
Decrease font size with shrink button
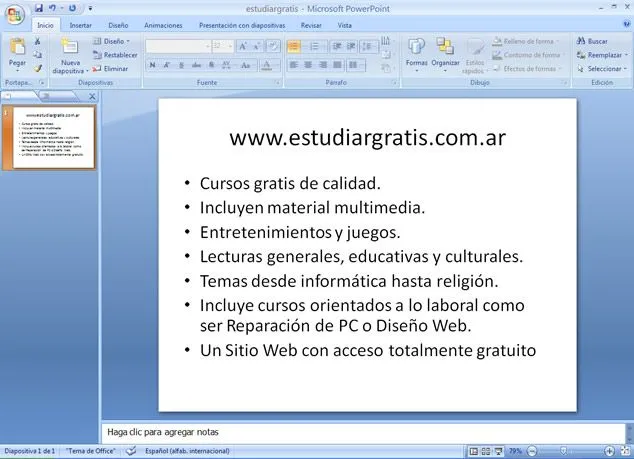click(257, 46)
